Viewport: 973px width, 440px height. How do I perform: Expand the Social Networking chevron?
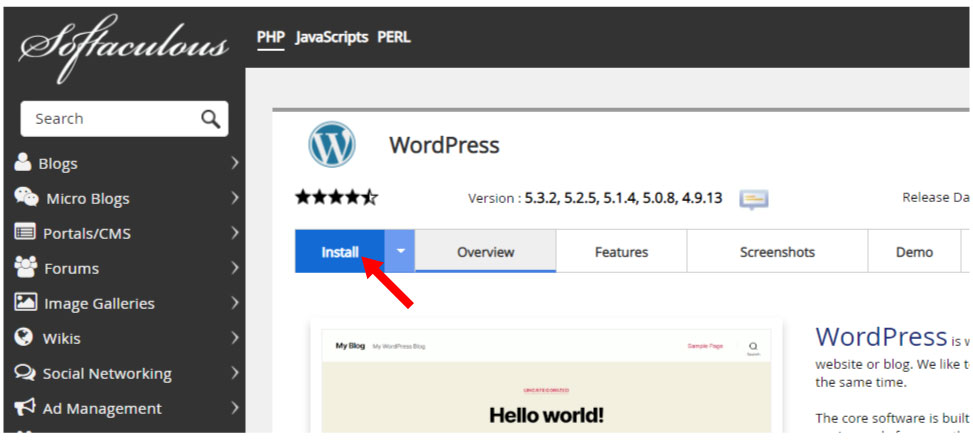point(235,373)
